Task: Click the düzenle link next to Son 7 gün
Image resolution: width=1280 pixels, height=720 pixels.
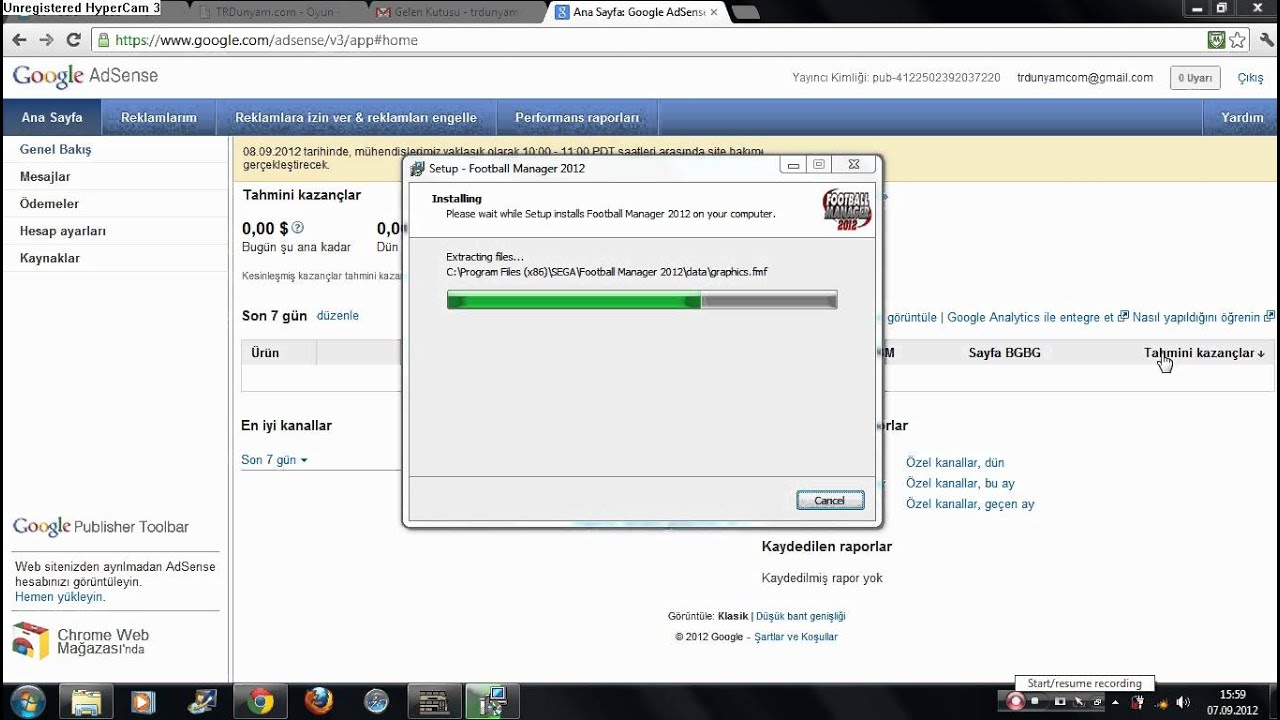Action: (338, 315)
